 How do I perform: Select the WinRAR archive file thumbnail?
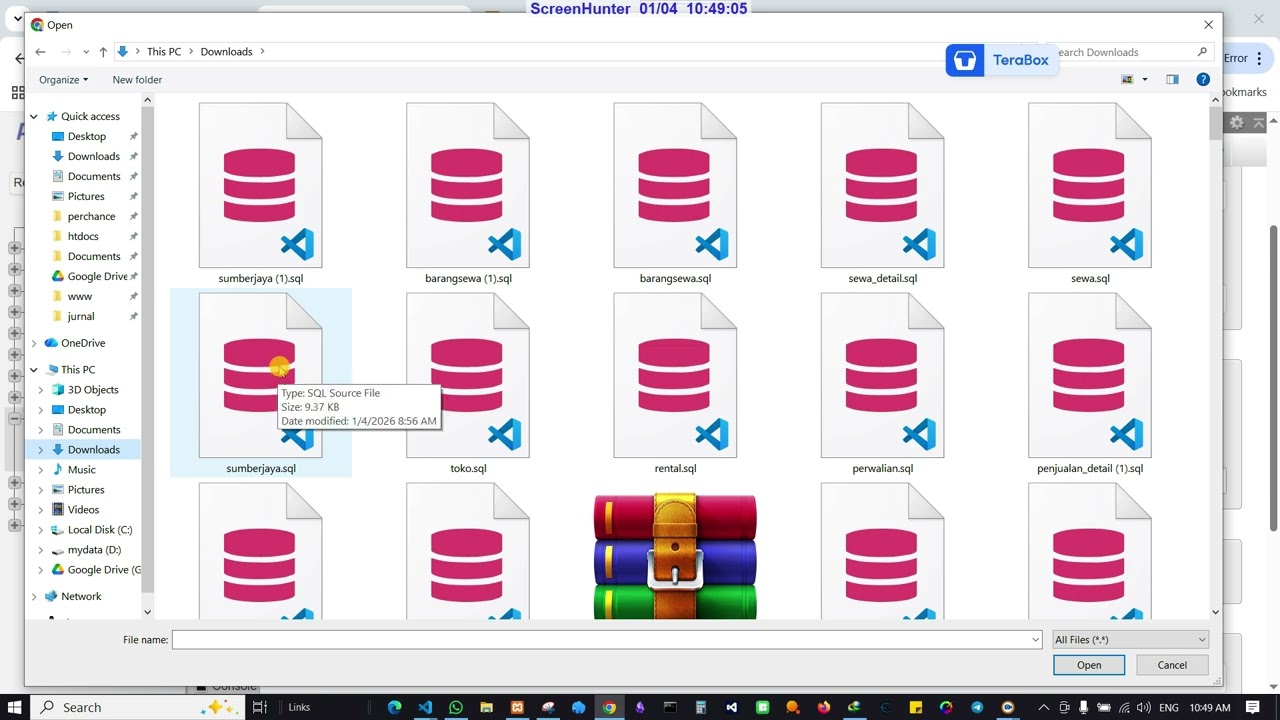(675, 556)
